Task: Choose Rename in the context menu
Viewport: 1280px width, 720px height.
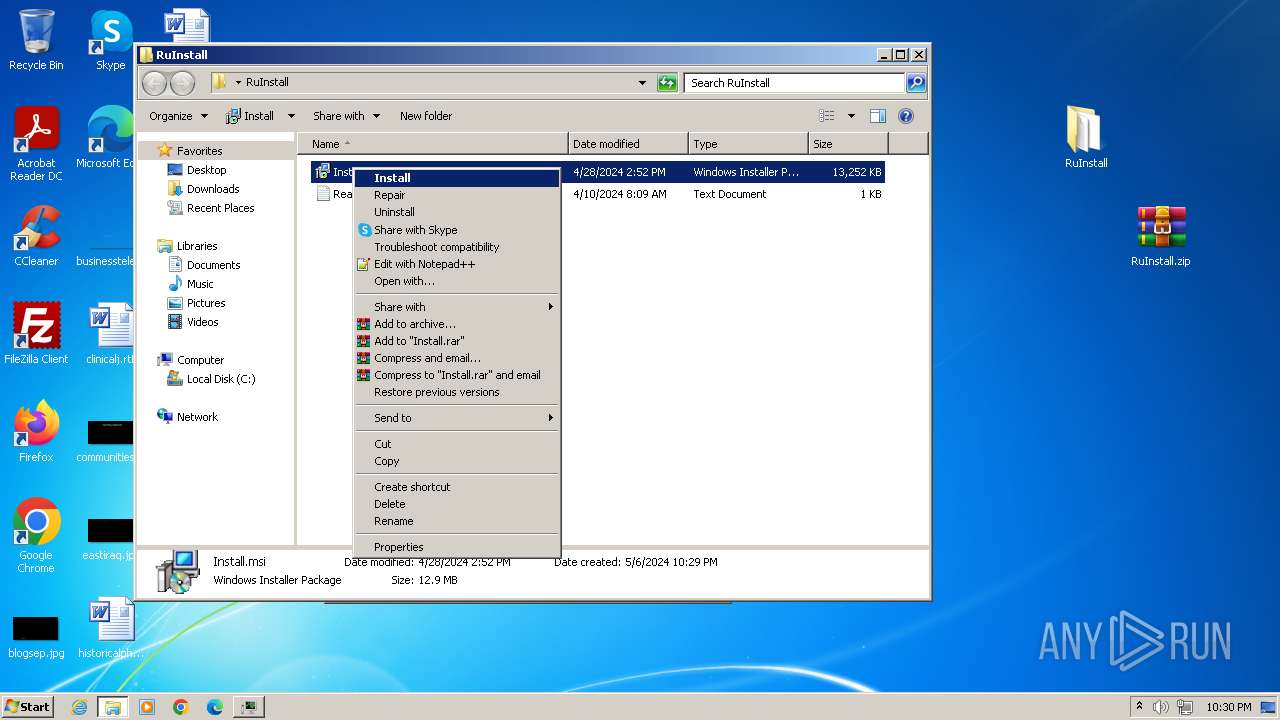Action: coord(457,521)
